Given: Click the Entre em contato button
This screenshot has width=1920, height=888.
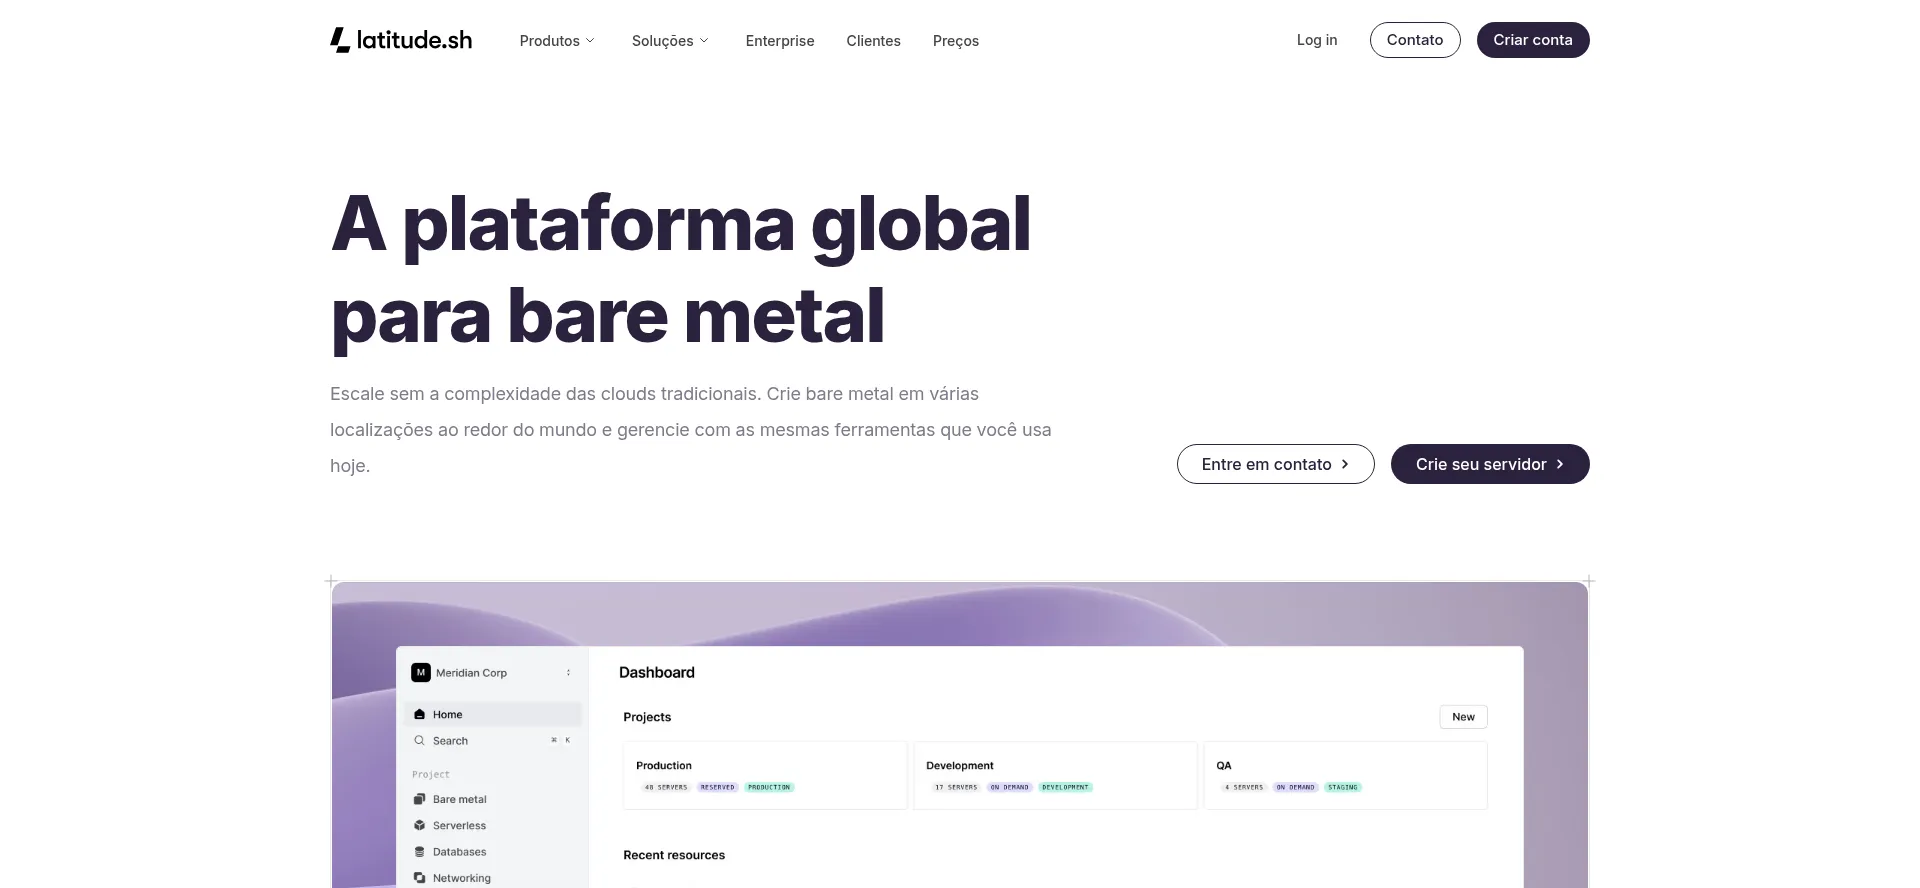Looking at the screenshot, I should coord(1276,464).
